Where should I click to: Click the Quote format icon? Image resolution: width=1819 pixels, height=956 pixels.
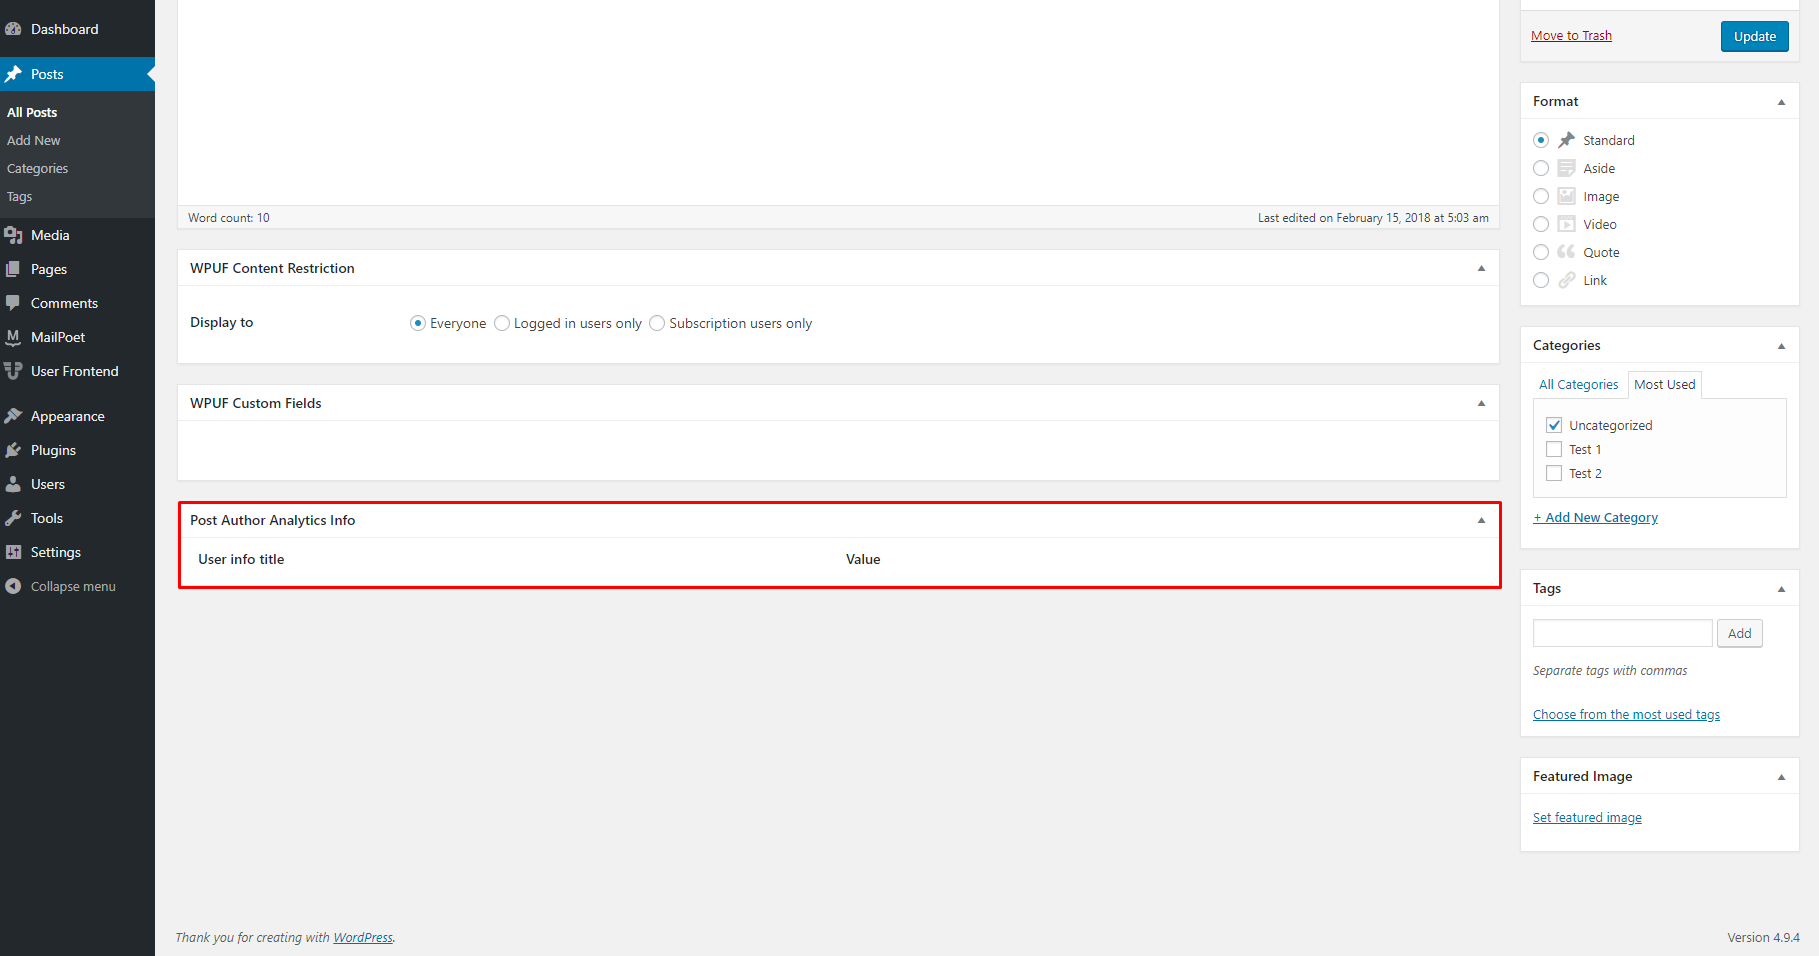coord(1567,252)
